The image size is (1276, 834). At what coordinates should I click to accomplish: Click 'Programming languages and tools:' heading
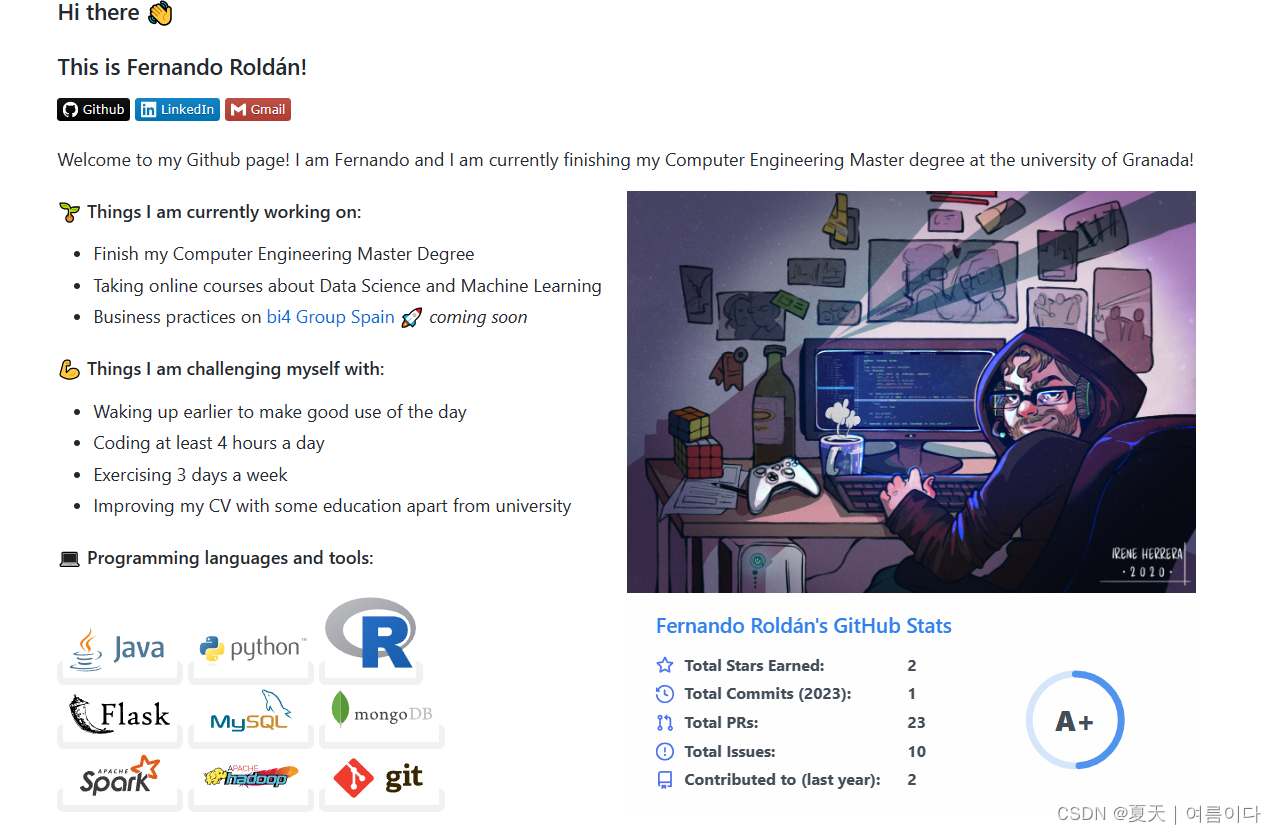click(x=230, y=558)
